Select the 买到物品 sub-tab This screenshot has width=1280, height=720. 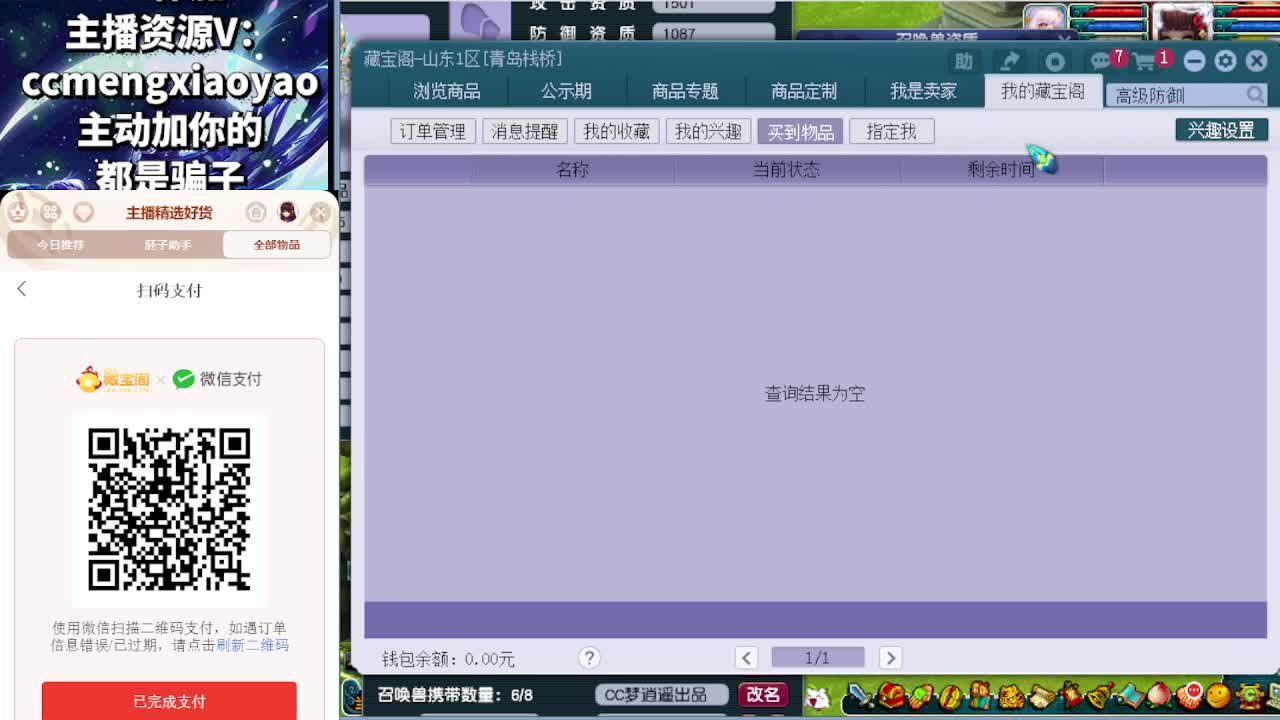click(x=800, y=131)
